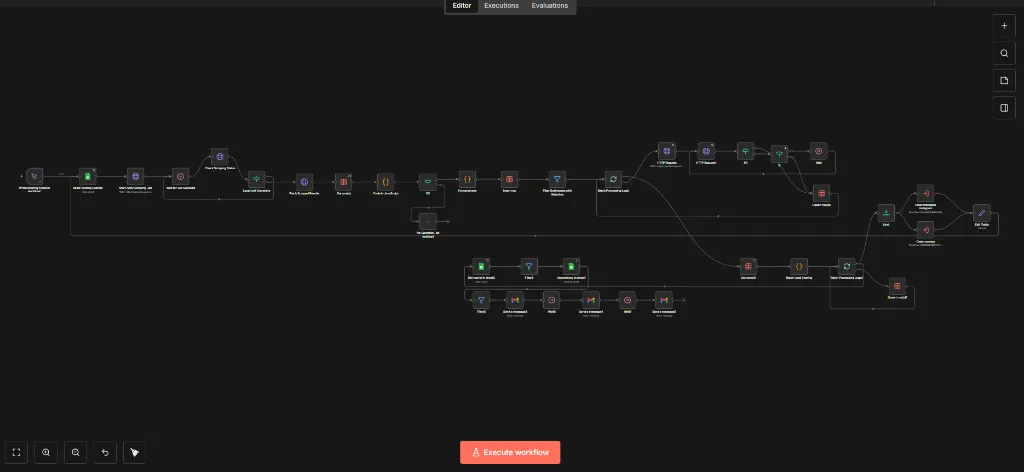The height and width of the screenshot is (472, 1024).
Task: Select the red table node before Filter Businesses
Action: point(509,179)
